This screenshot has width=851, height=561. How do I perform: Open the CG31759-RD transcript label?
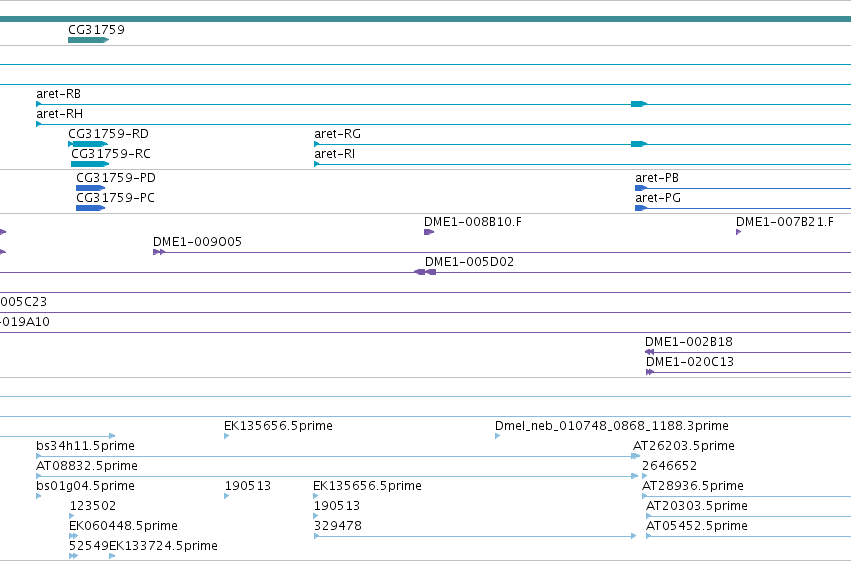click(108, 133)
